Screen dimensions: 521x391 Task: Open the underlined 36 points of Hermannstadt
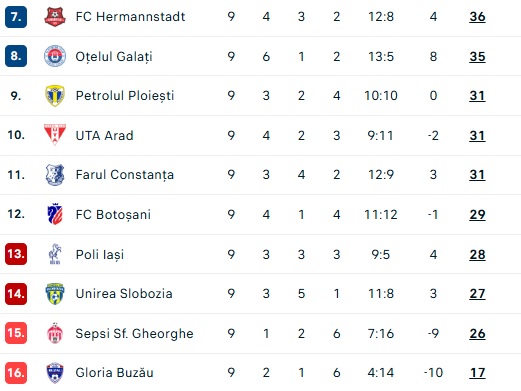tap(477, 17)
